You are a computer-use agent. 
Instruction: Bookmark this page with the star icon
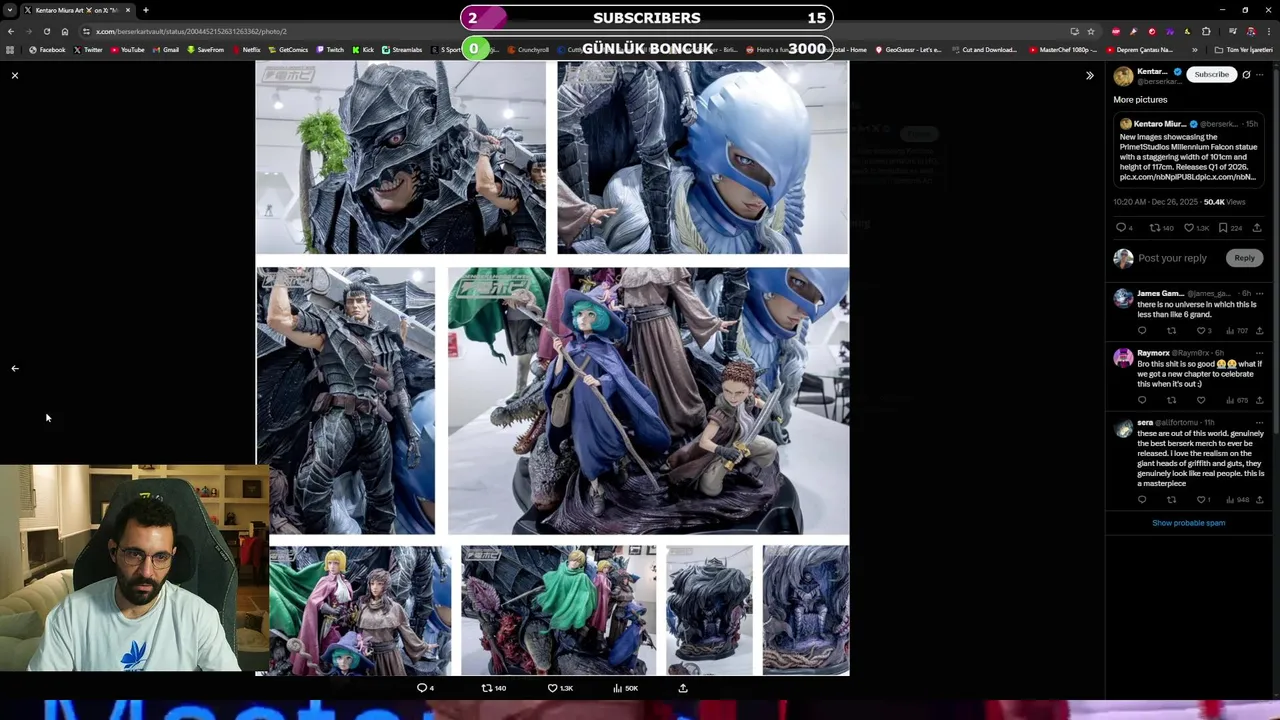coord(1091,31)
